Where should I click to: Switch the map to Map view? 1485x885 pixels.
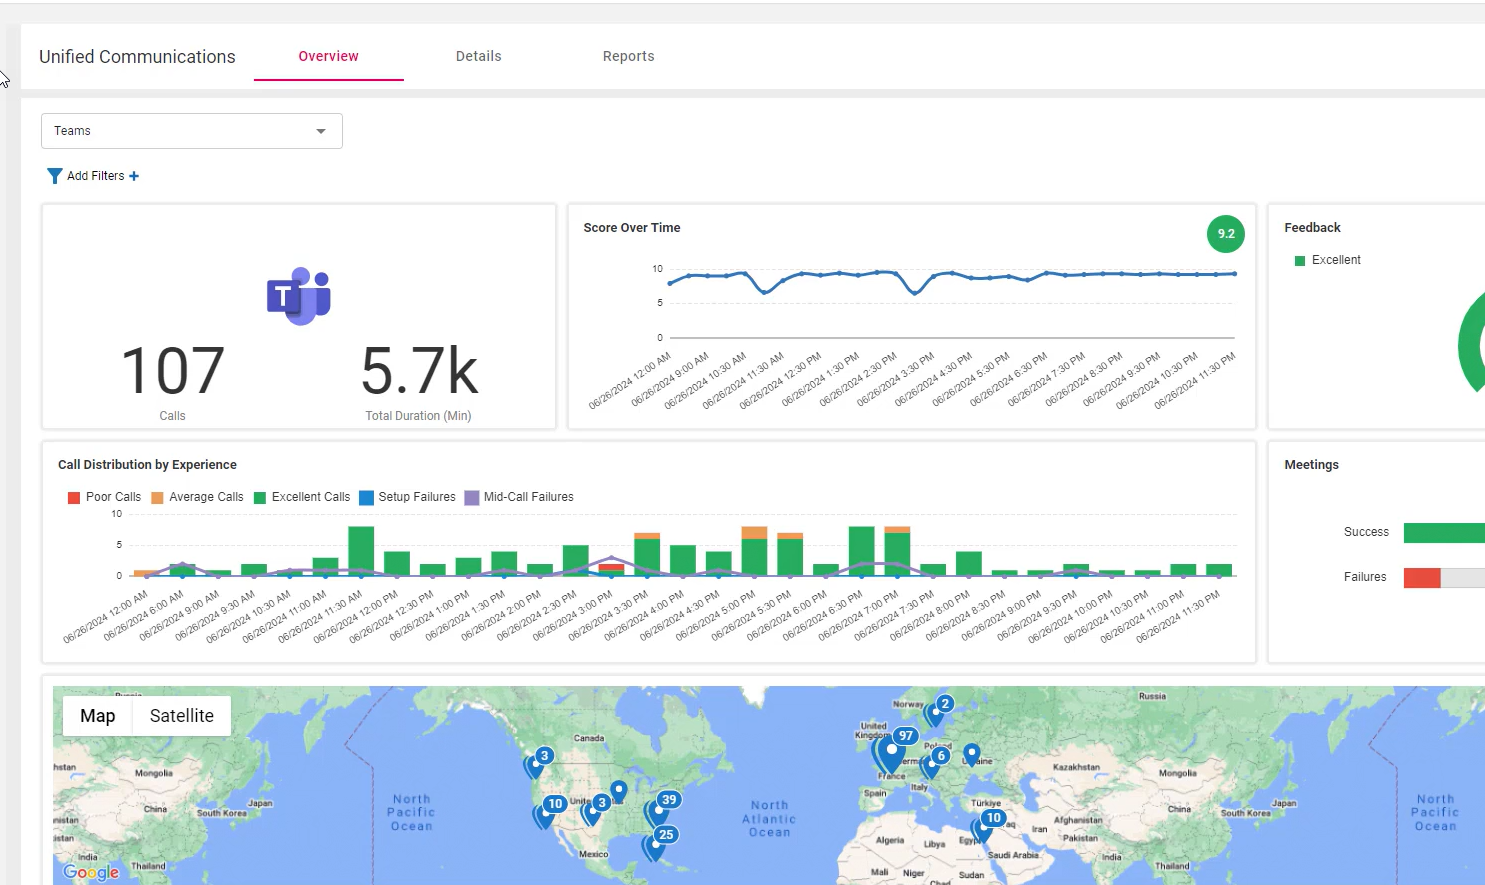click(98, 716)
